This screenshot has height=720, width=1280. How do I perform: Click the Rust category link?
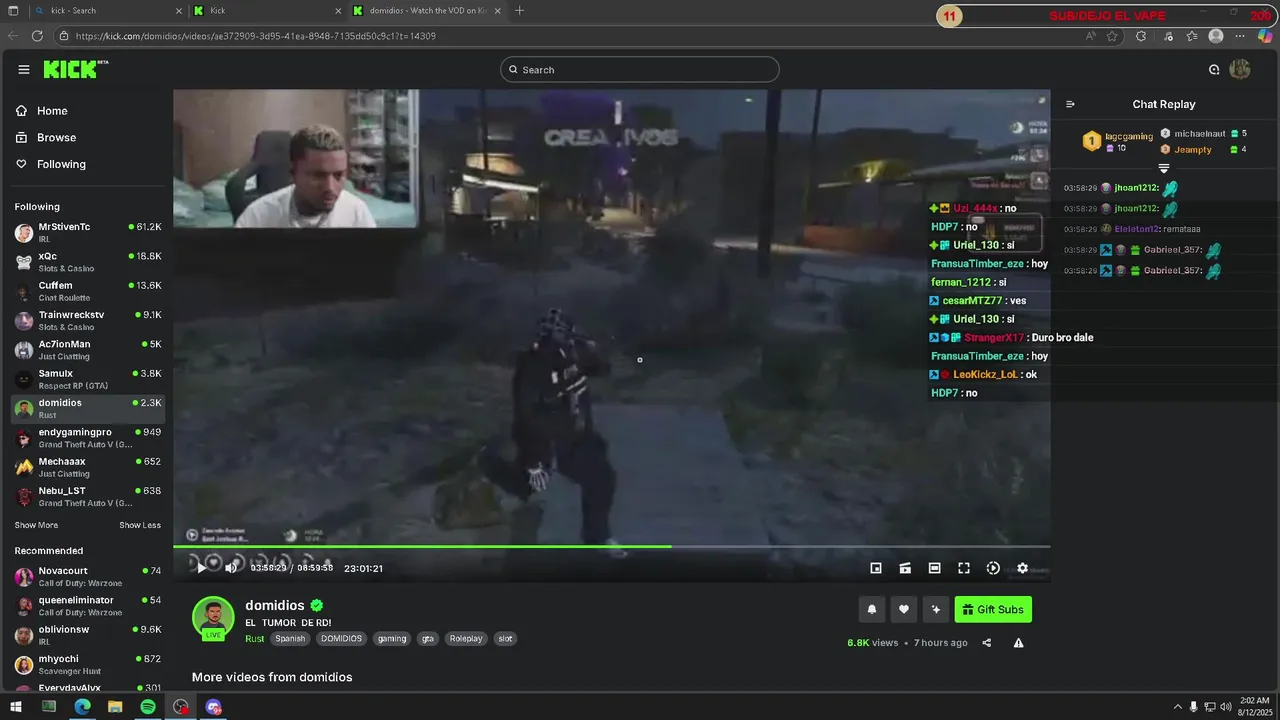click(x=254, y=638)
